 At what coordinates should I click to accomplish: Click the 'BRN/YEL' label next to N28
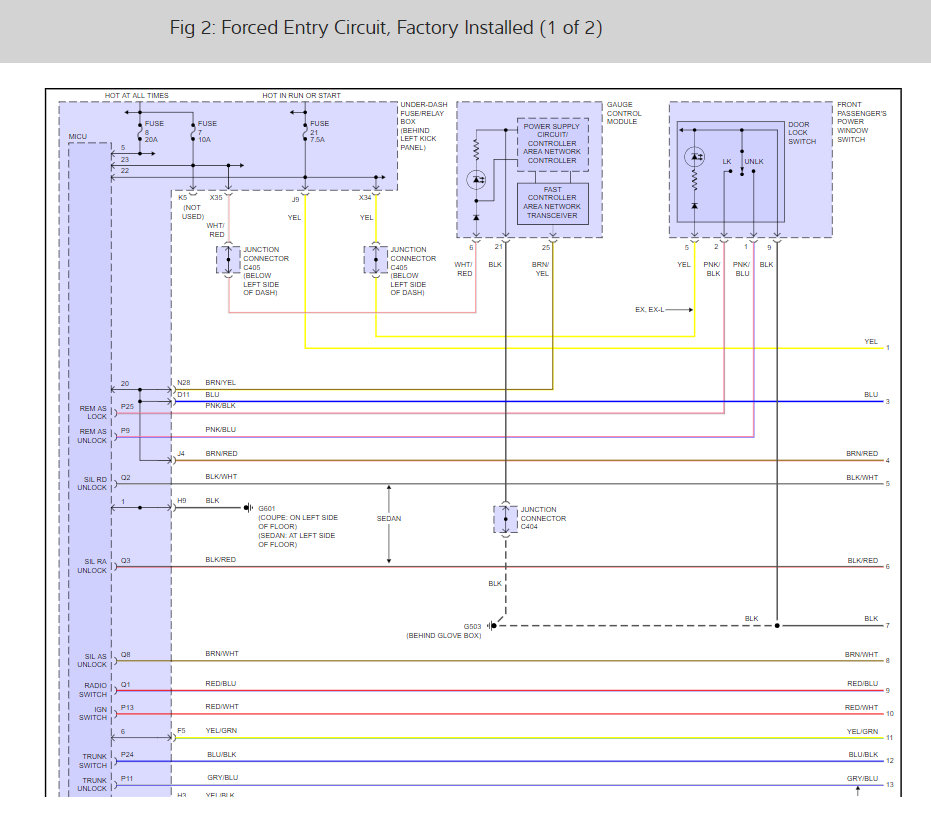pos(220,382)
